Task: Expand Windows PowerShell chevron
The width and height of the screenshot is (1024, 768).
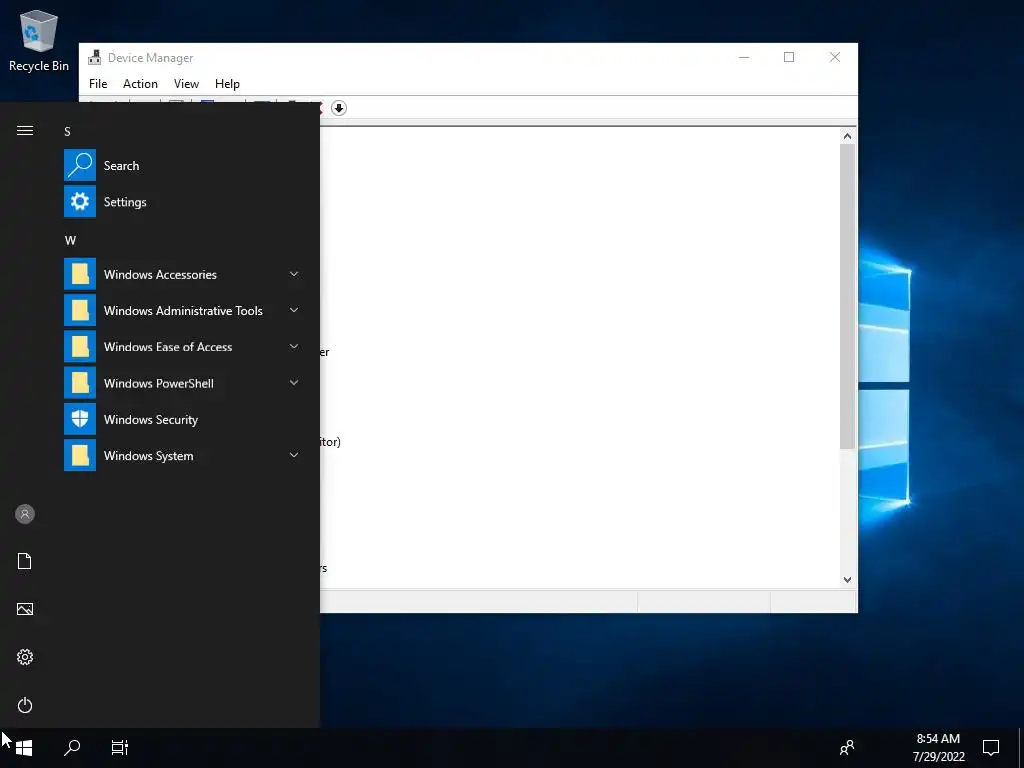Action: (x=294, y=383)
